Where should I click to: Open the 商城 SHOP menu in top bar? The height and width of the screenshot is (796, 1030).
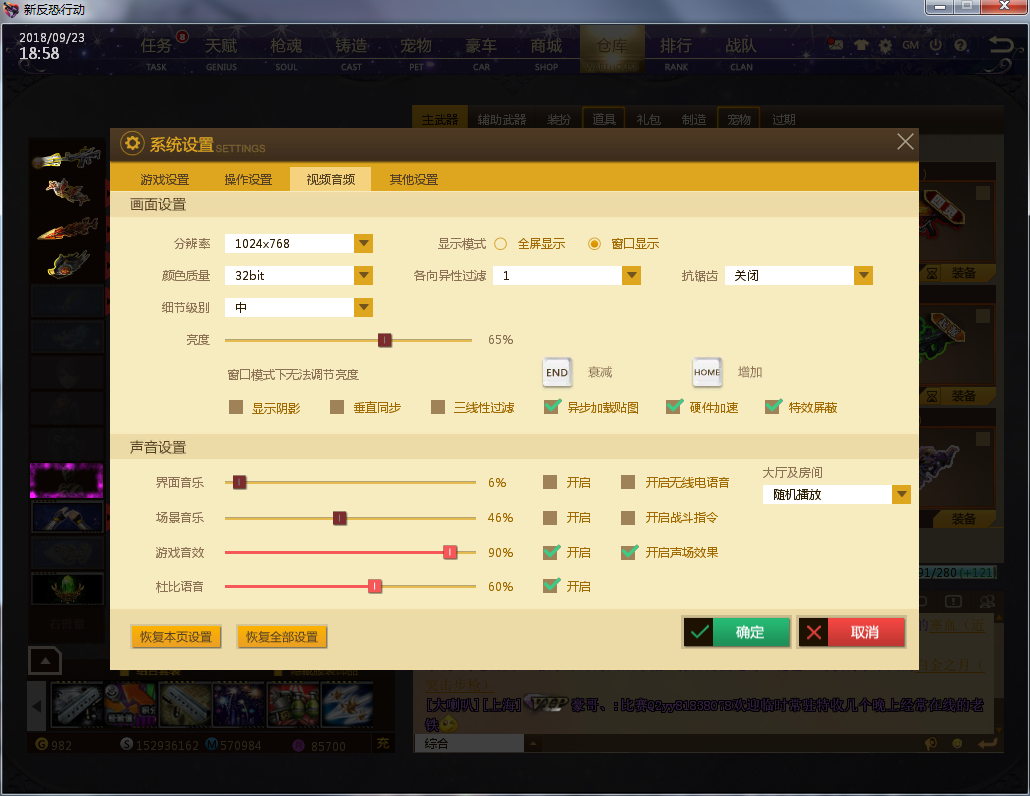click(x=547, y=53)
